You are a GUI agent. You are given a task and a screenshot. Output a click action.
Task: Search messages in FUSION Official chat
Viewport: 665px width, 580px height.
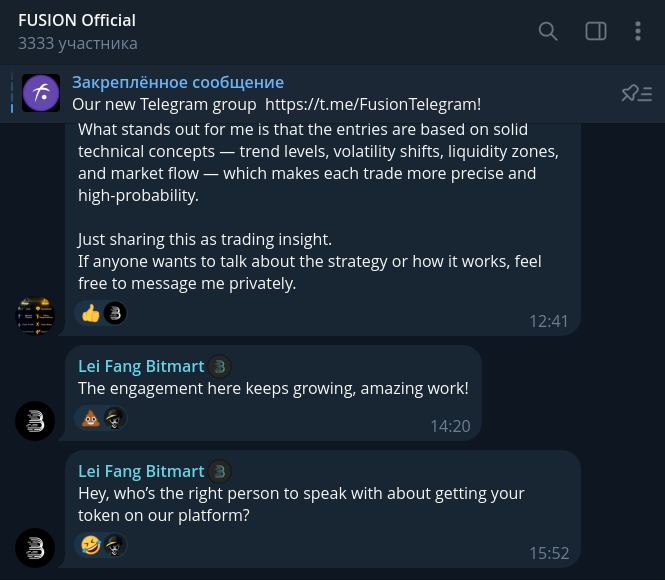[548, 31]
